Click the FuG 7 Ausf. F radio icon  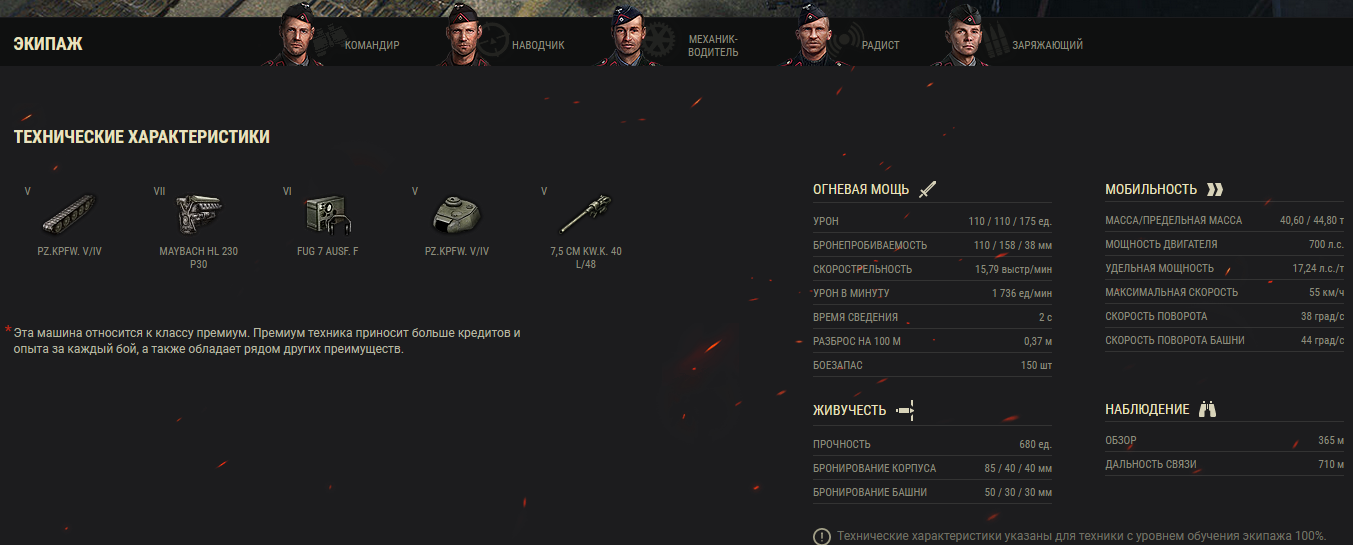point(327,213)
